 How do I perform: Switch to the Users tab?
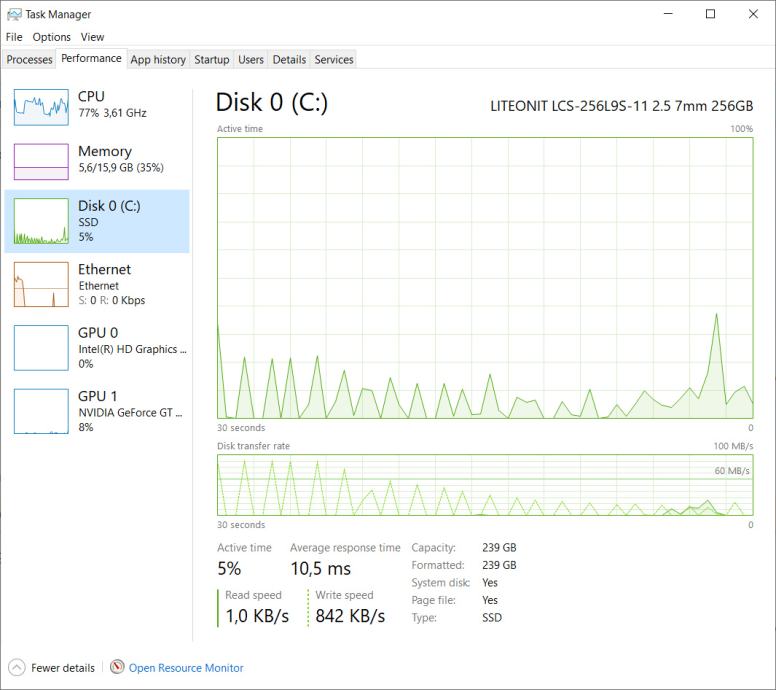251,59
